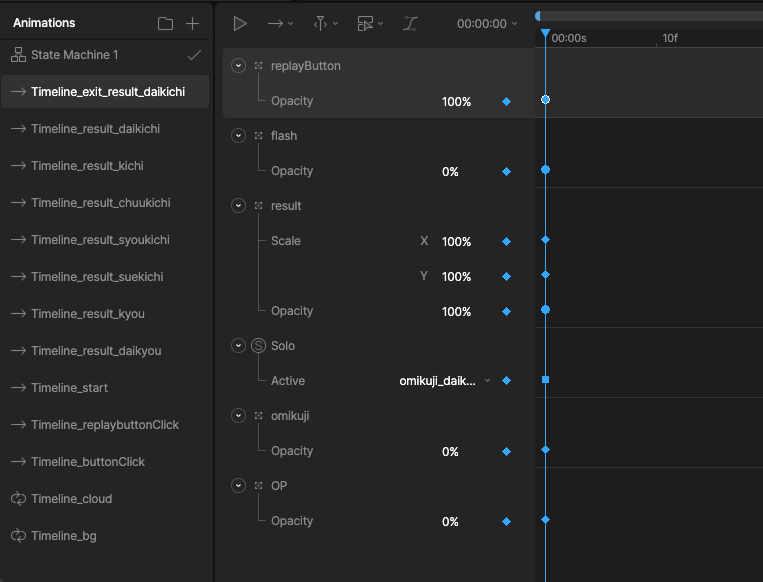Screen dimensions: 763x582
Task: Select Timeline_result_syoukichi animation
Action: 105,239
